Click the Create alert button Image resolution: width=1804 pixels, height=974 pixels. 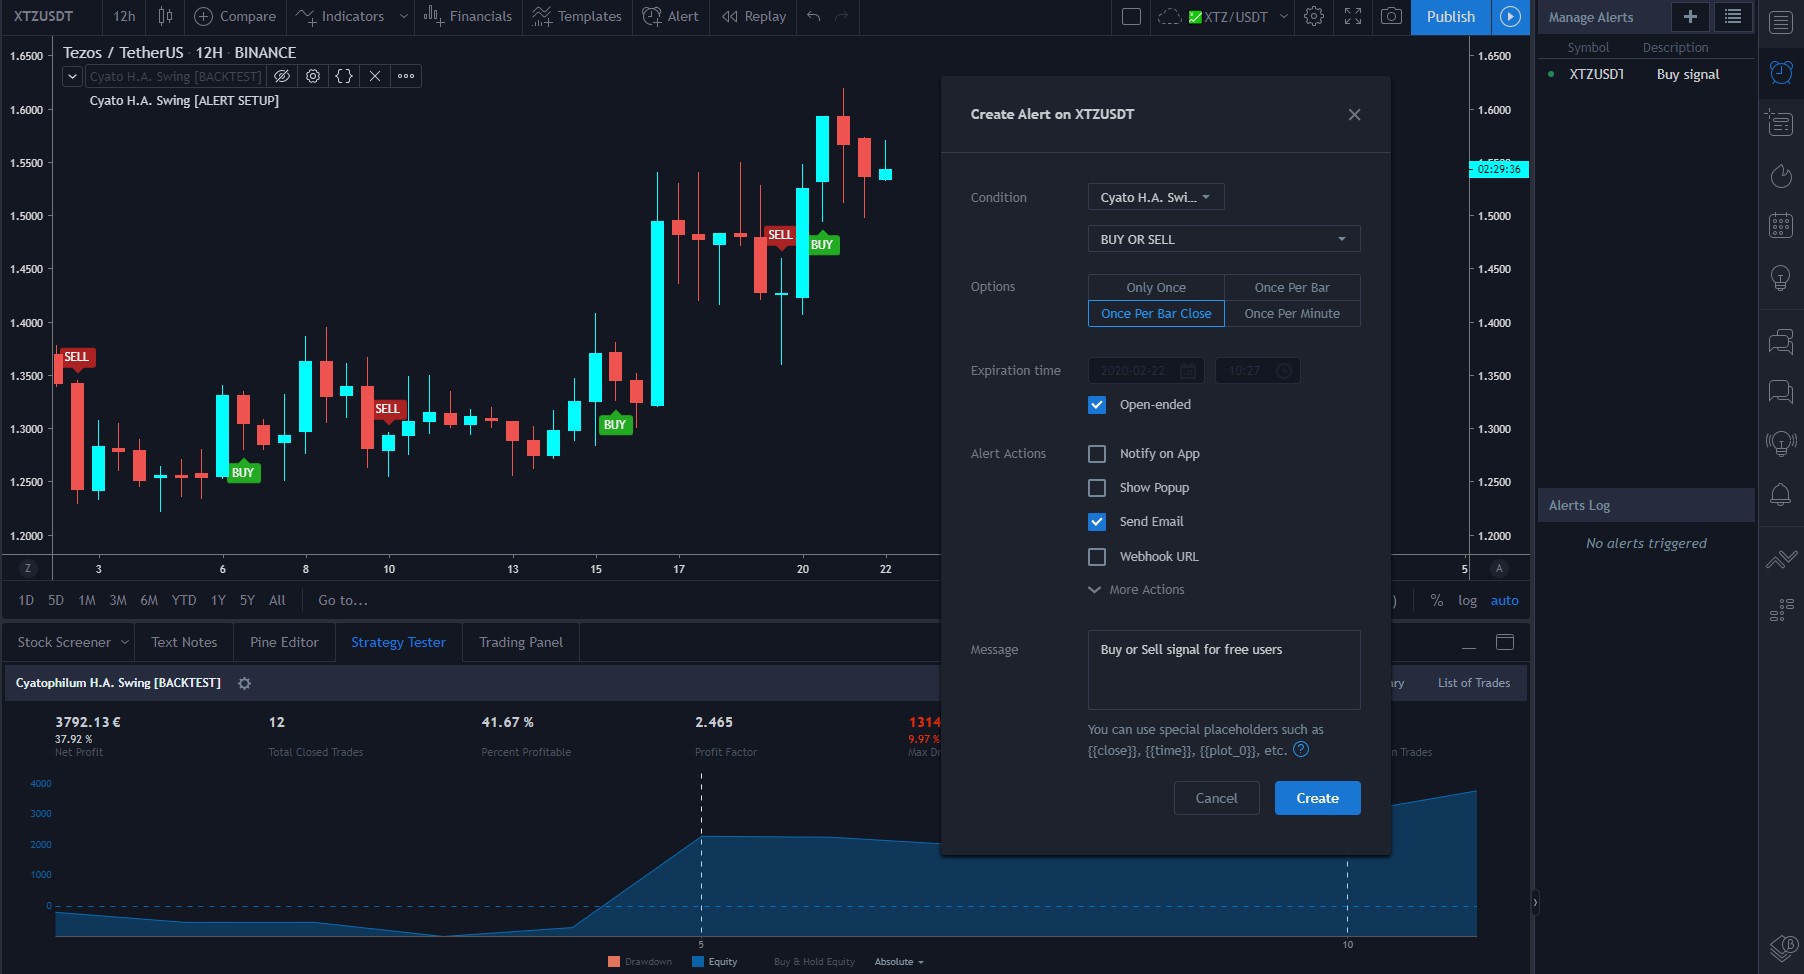(1317, 798)
